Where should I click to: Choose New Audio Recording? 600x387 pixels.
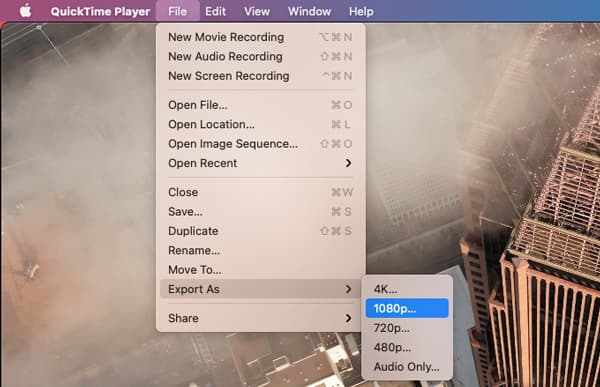tap(261, 57)
